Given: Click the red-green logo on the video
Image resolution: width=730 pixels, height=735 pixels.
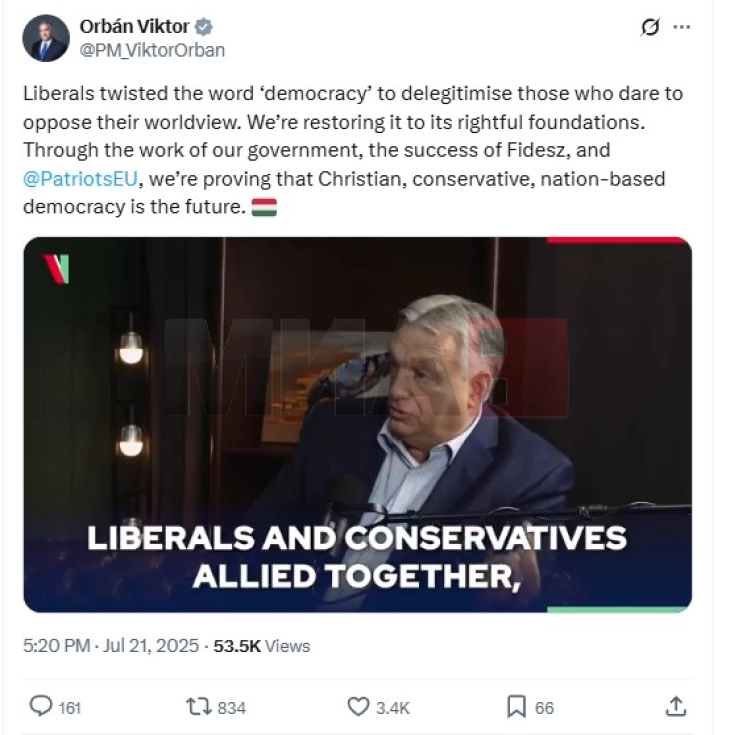Looking at the screenshot, I should point(56,268).
